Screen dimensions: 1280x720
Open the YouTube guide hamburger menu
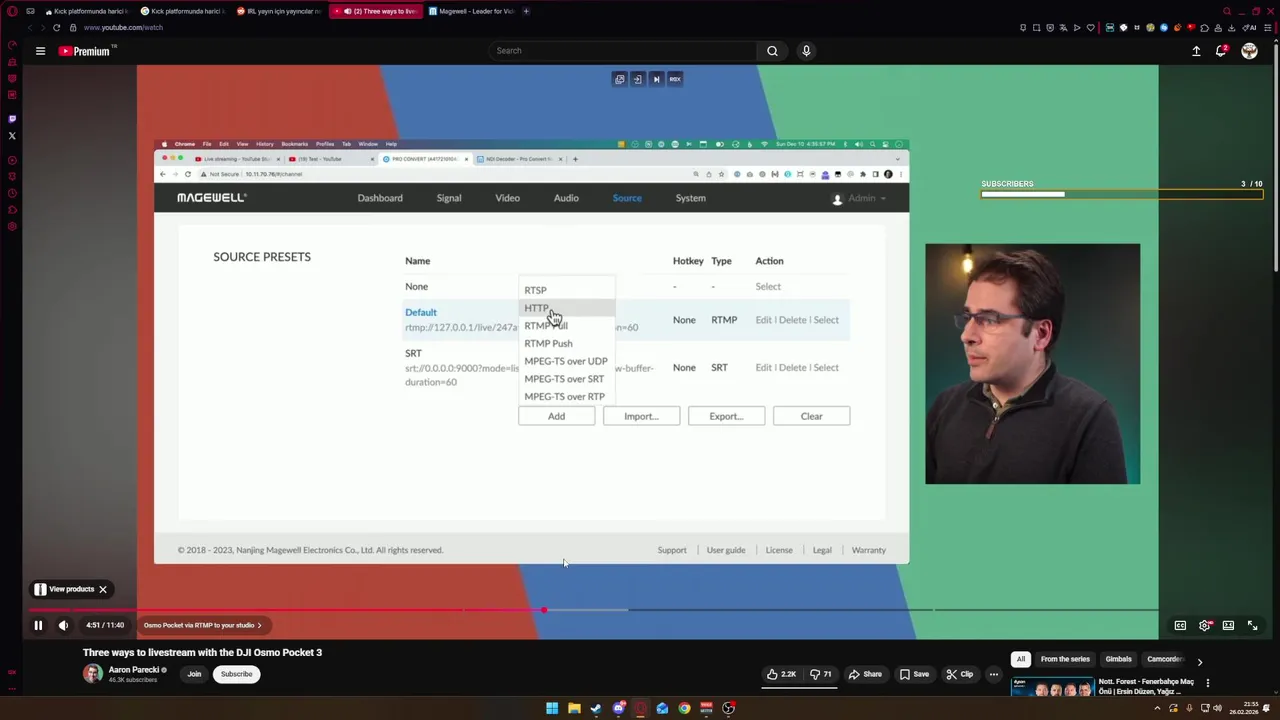pyautogui.click(x=40, y=51)
